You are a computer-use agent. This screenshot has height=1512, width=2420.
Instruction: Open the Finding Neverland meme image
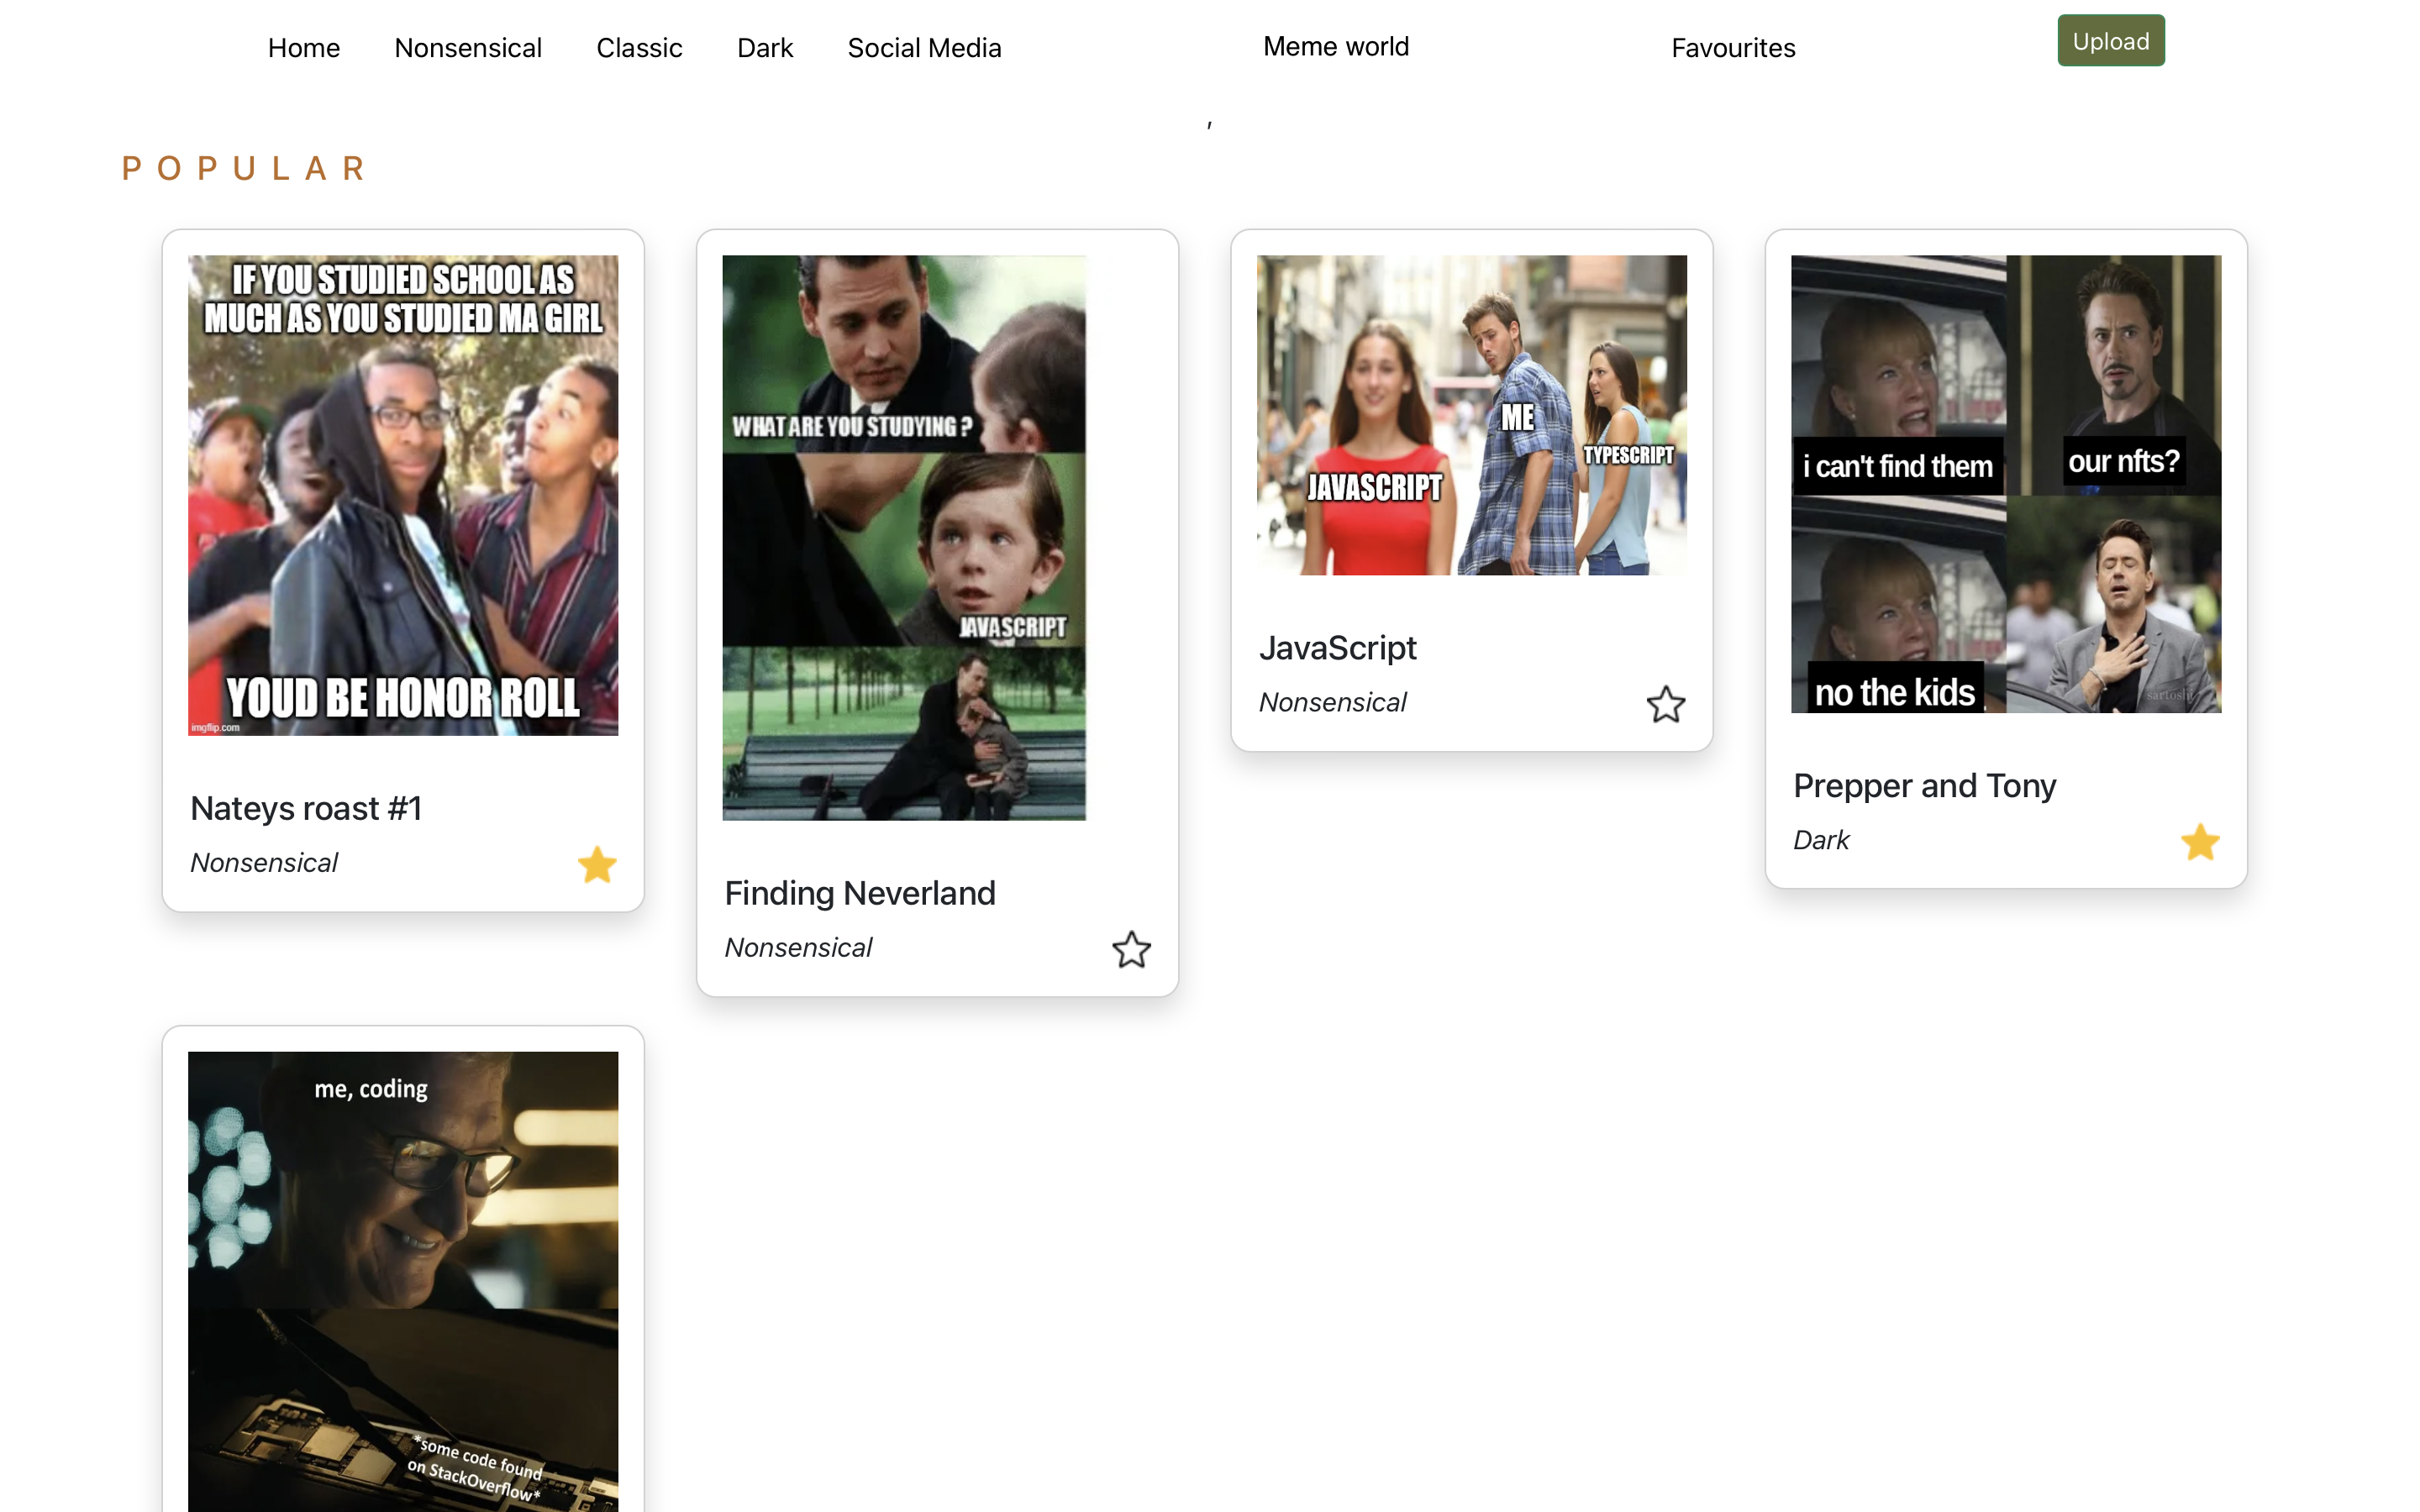[904, 538]
